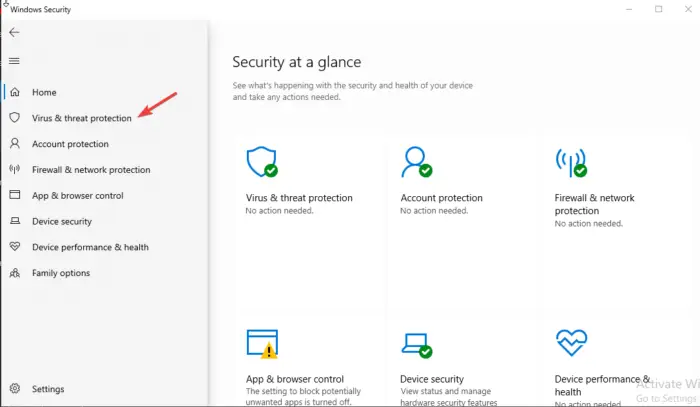The image size is (700, 407).
Task: Select Home in the sidebar
Action: click(44, 92)
